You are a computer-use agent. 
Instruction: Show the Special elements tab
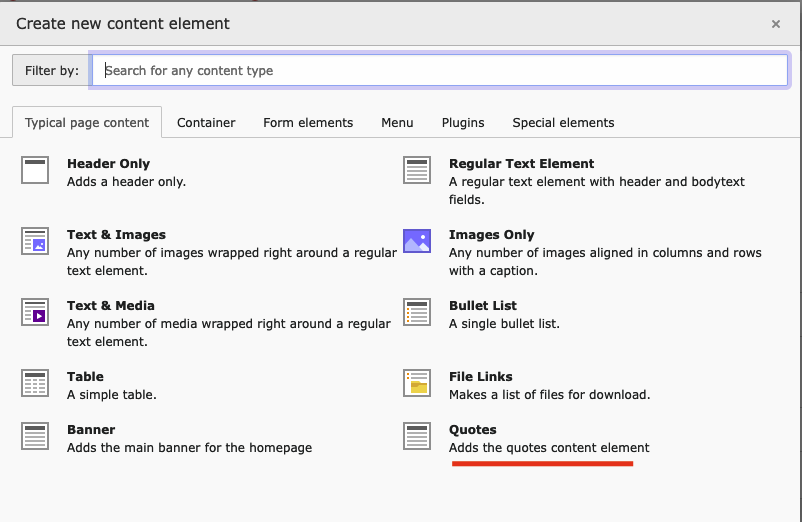[563, 123]
